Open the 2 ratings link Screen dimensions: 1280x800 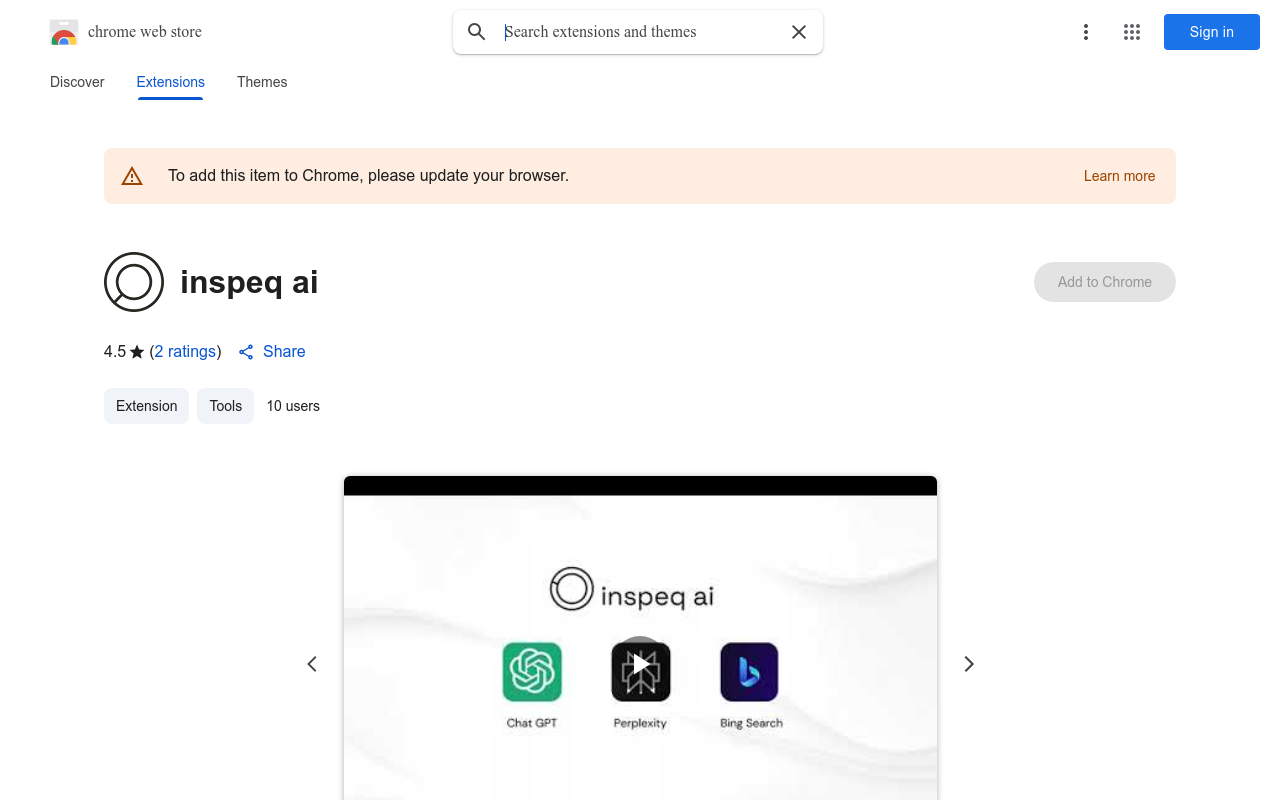[185, 352]
